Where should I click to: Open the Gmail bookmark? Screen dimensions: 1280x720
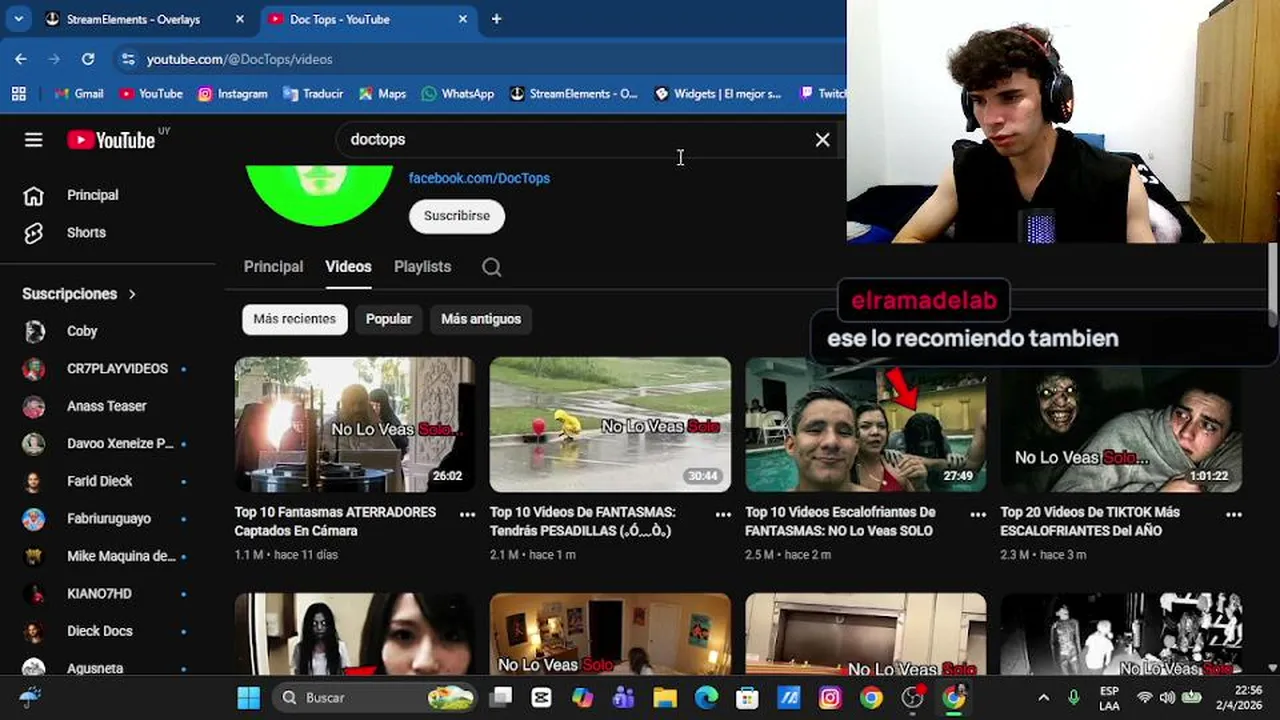click(x=79, y=93)
